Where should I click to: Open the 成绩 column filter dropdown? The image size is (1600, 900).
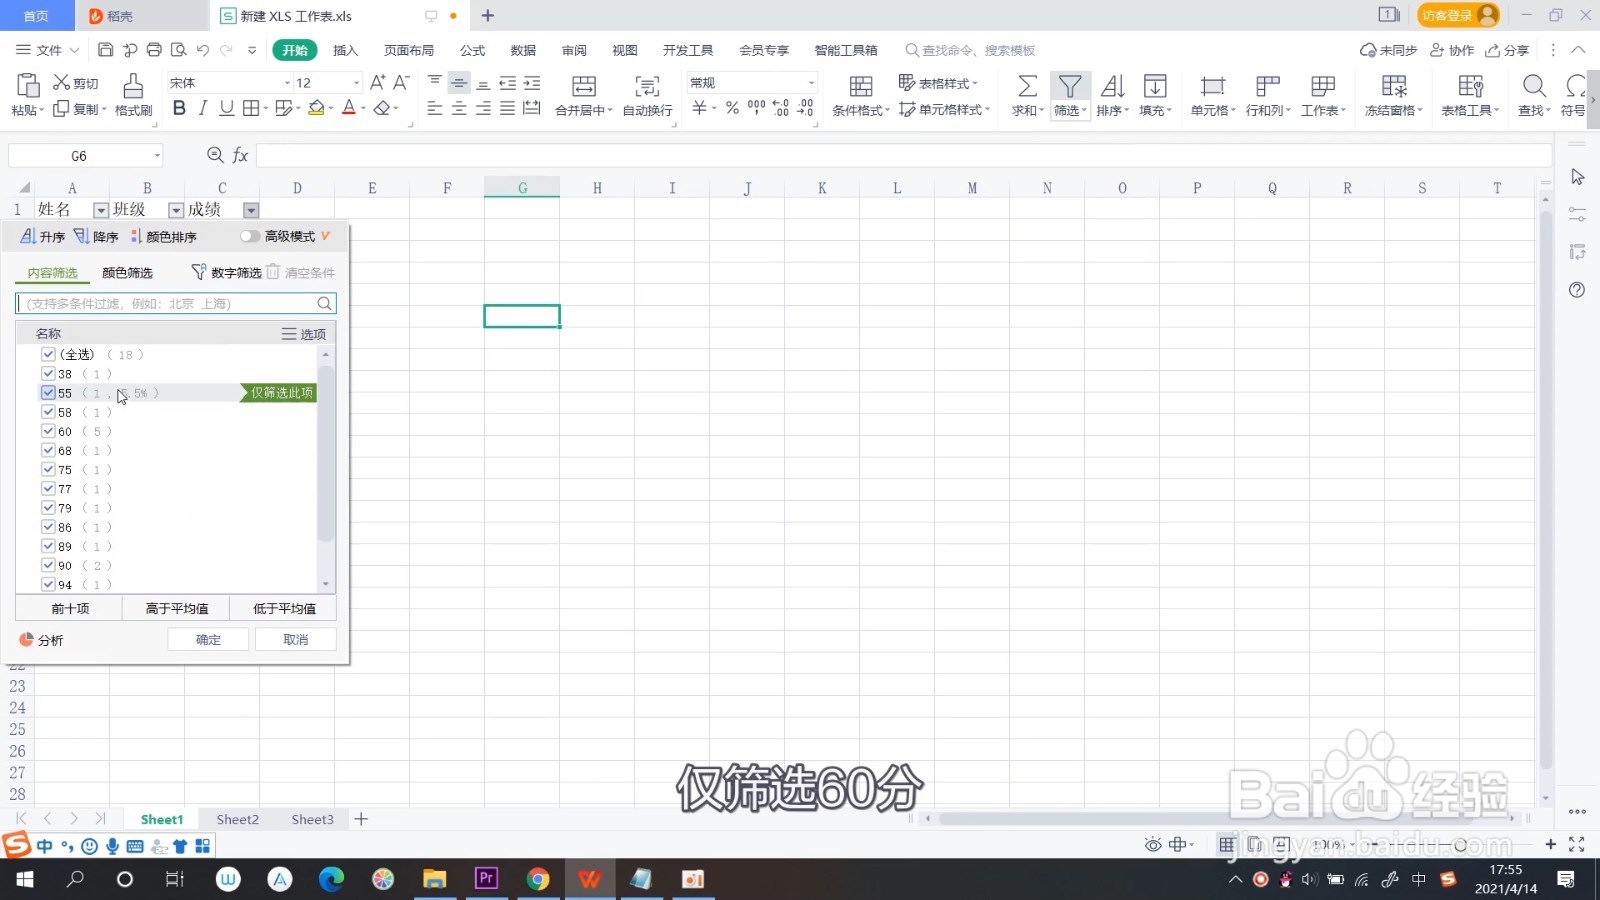251,210
